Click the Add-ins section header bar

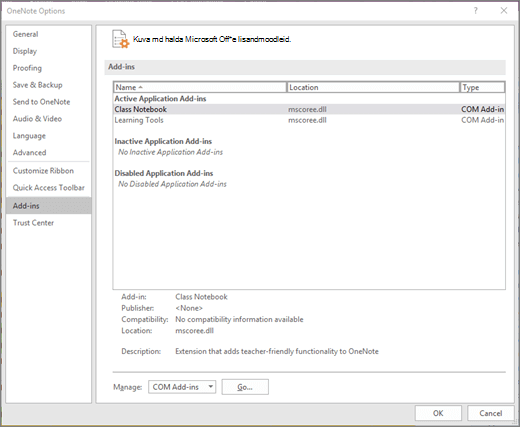(305, 67)
